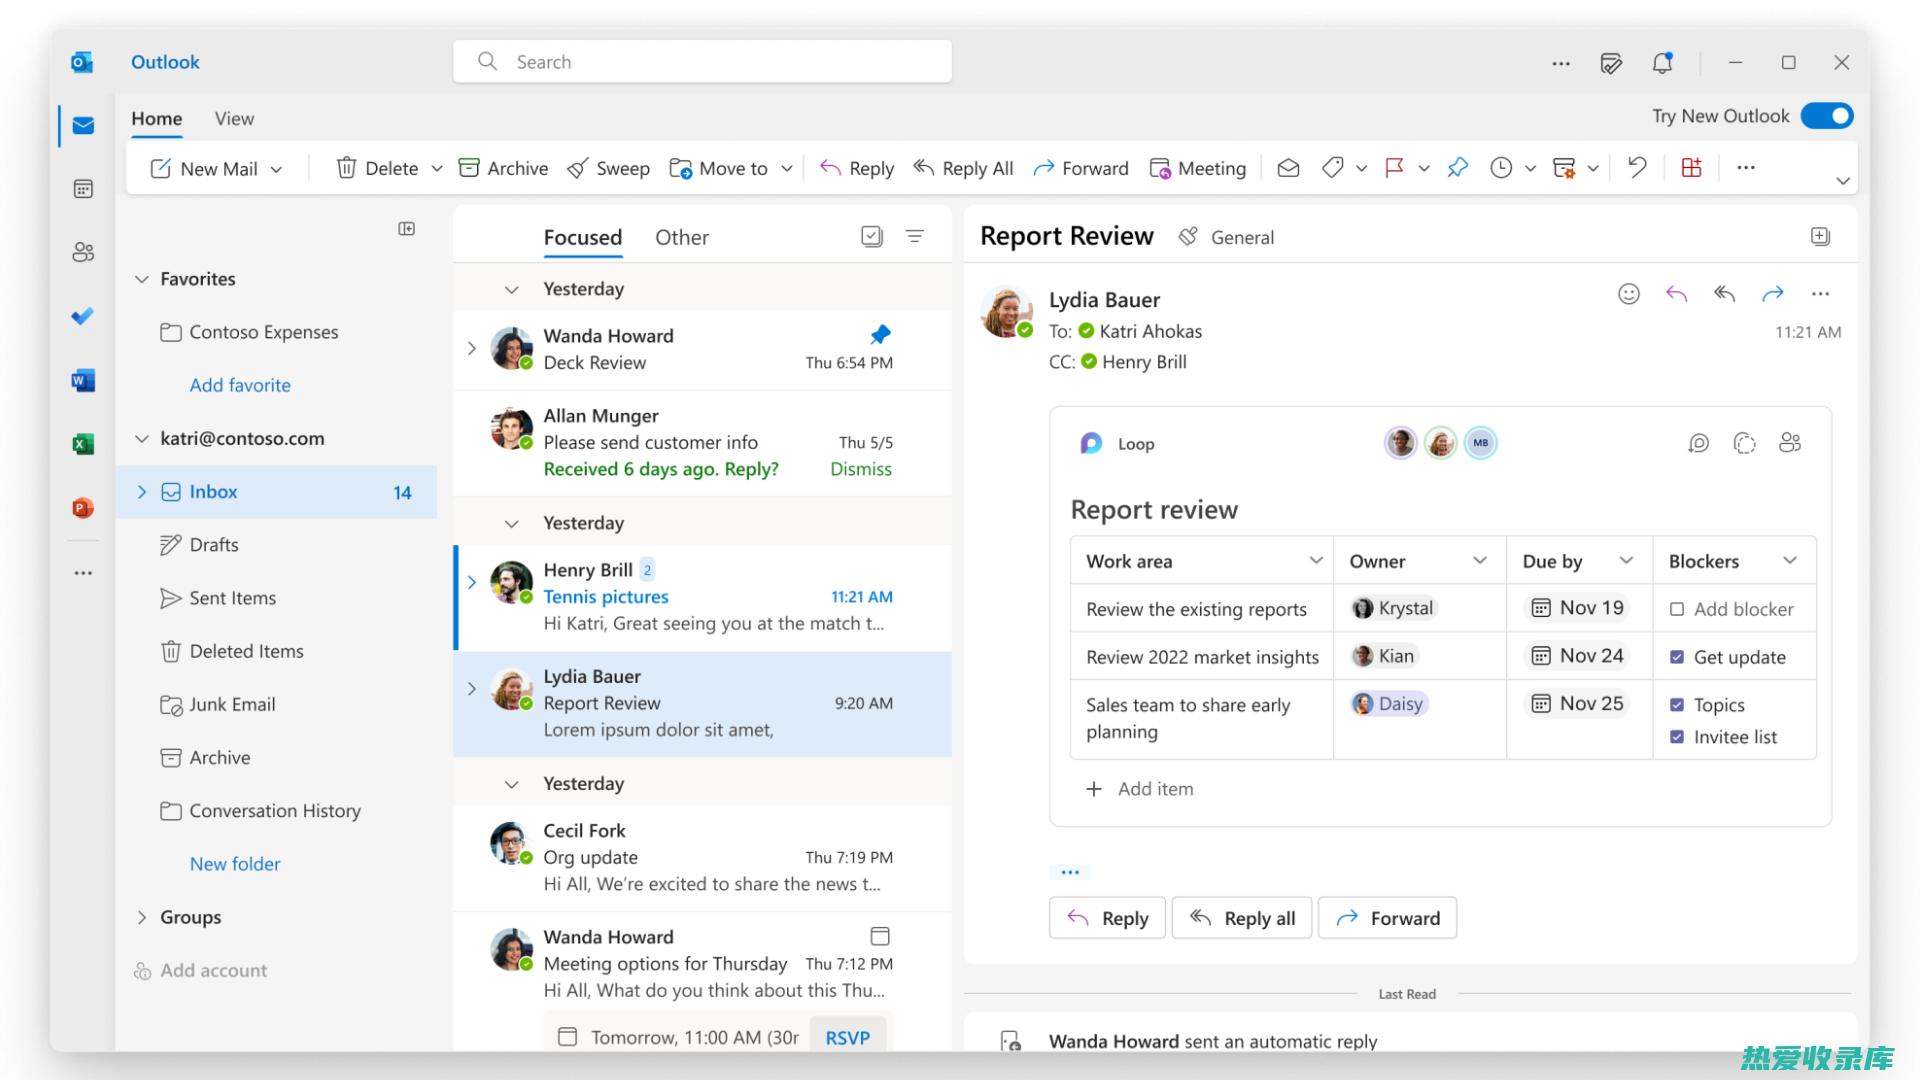
Task: Open the Sent Items folder
Action: point(232,598)
